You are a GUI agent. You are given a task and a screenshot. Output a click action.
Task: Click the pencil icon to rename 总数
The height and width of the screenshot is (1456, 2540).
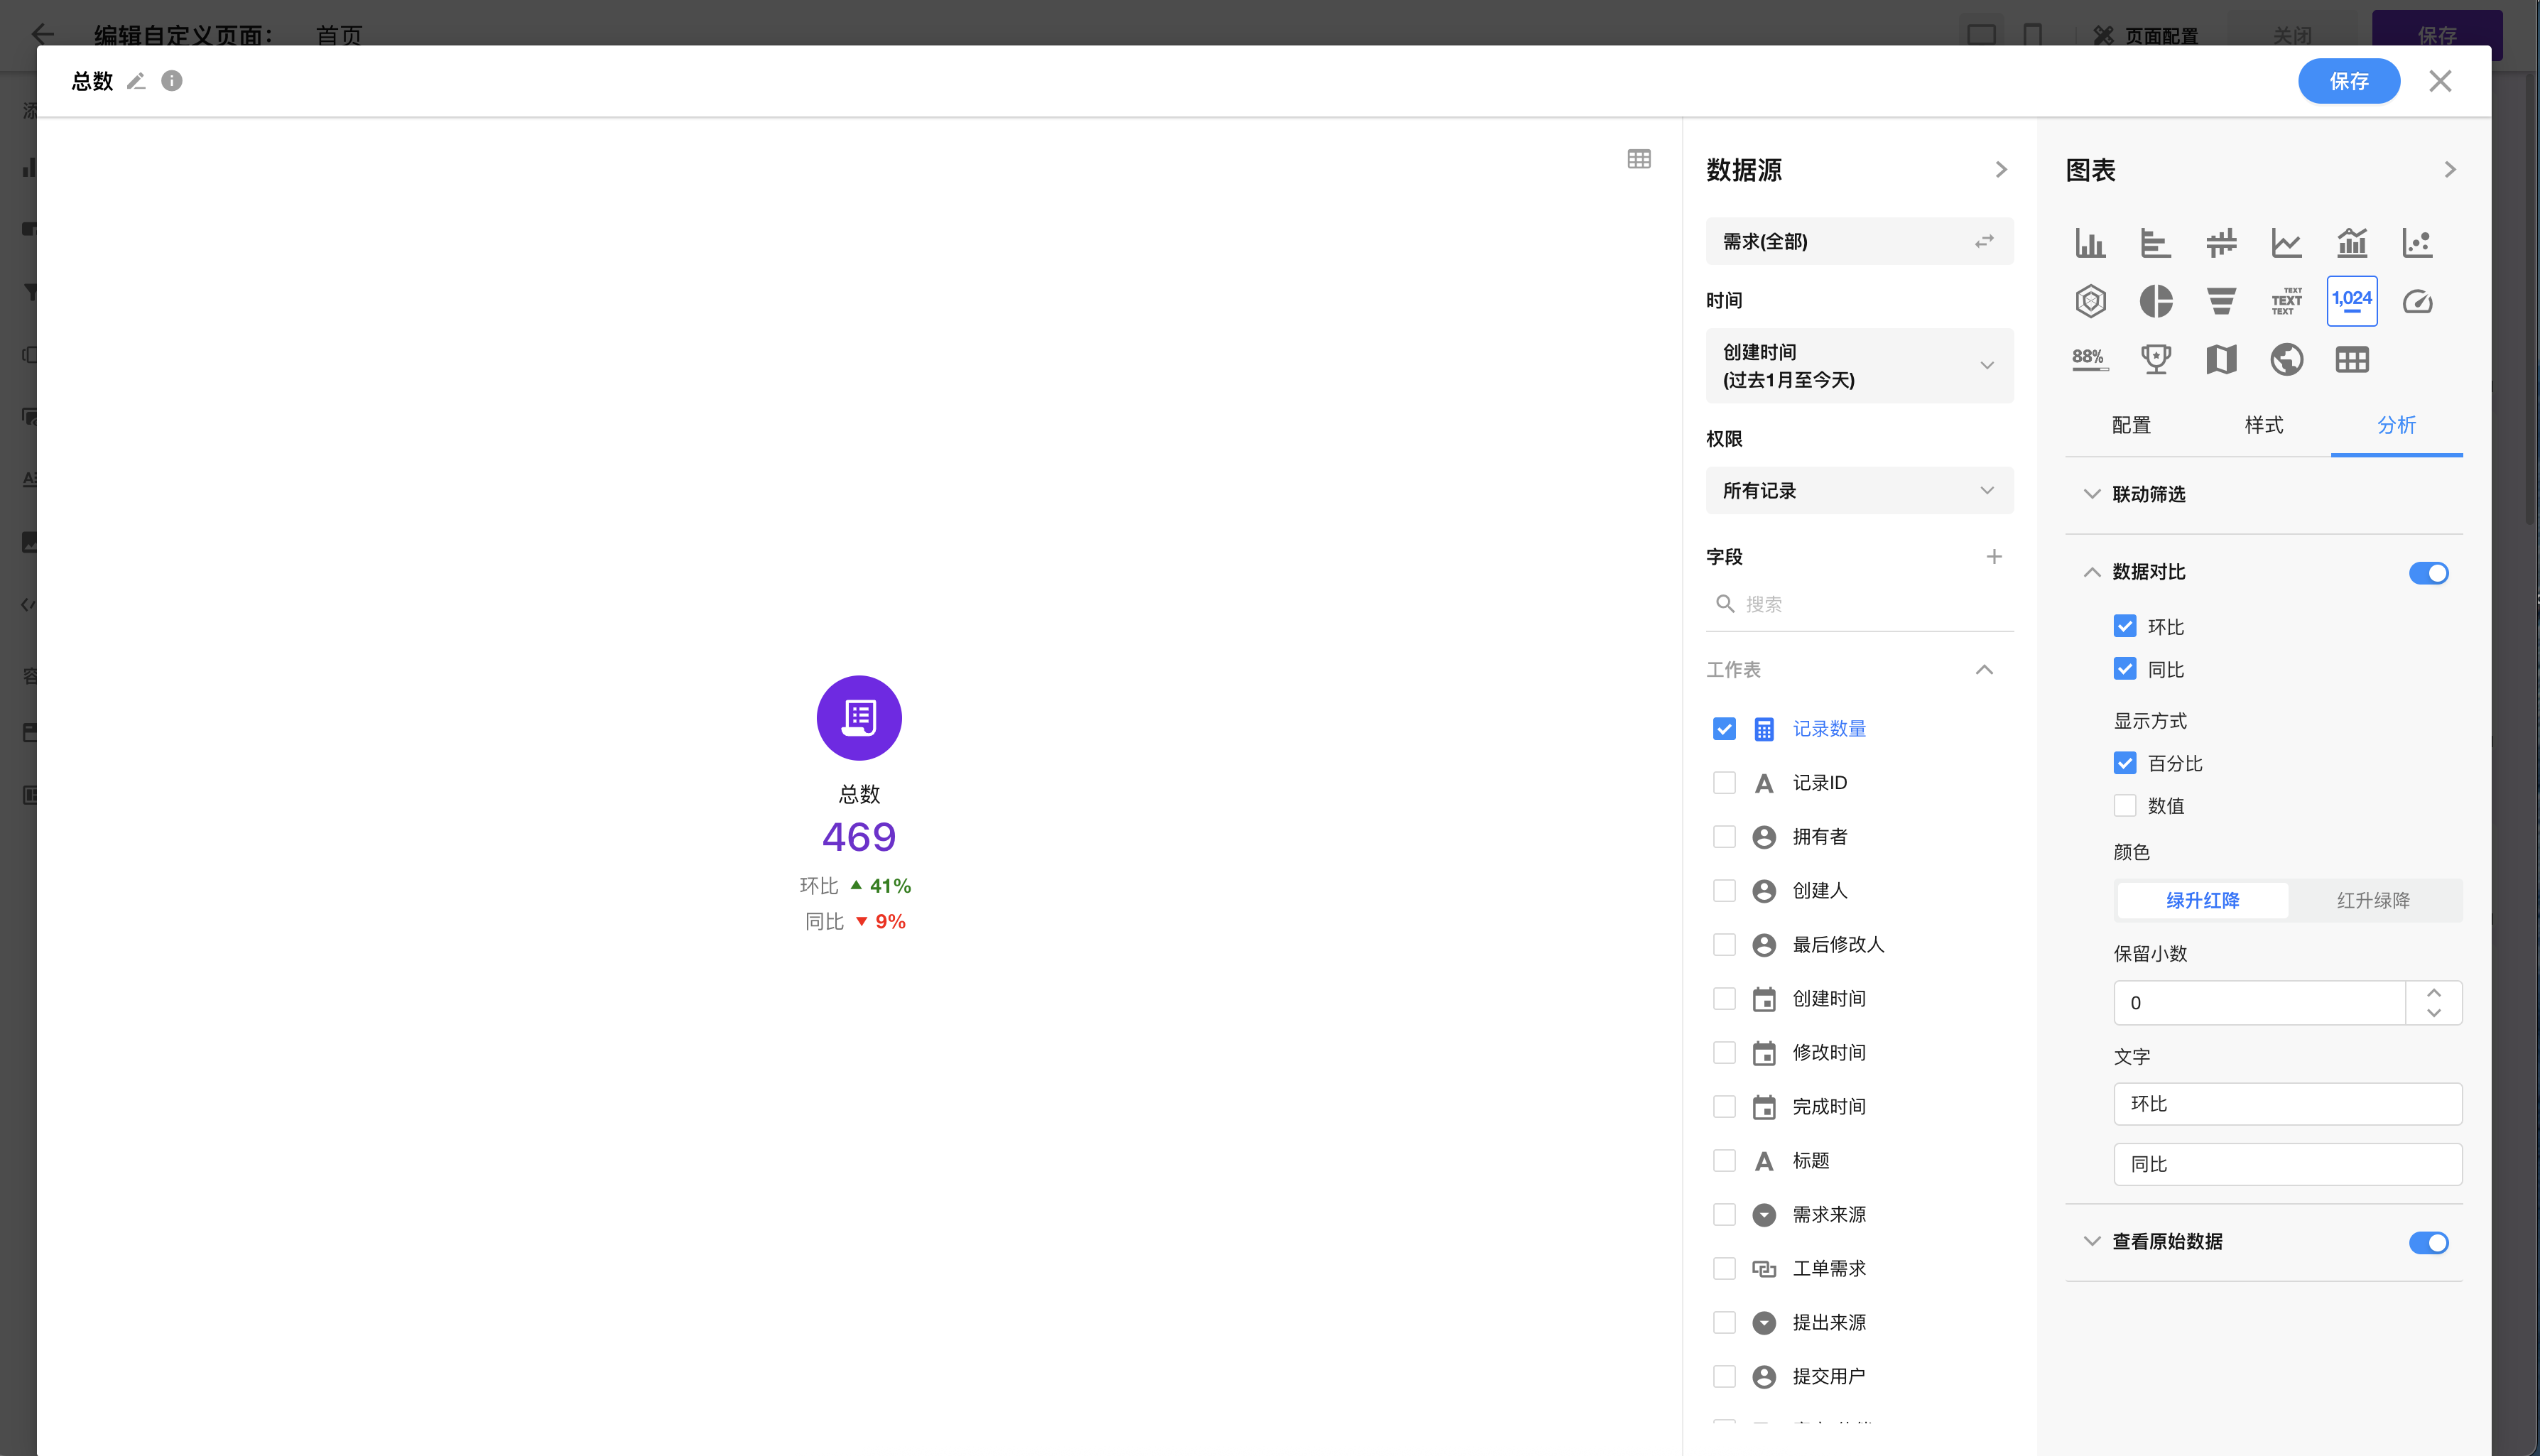pyautogui.click(x=136, y=81)
